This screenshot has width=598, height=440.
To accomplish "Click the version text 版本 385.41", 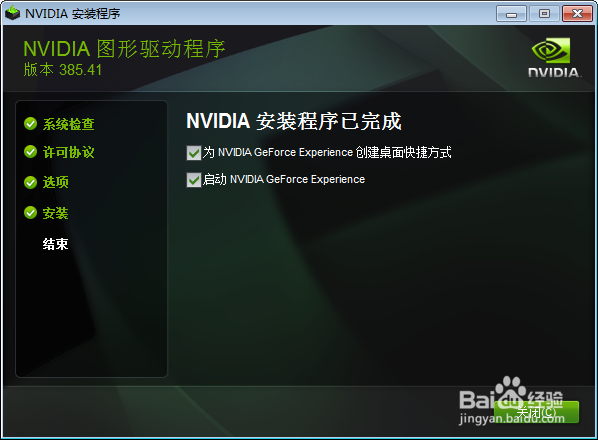I will [x=63, y=70].
